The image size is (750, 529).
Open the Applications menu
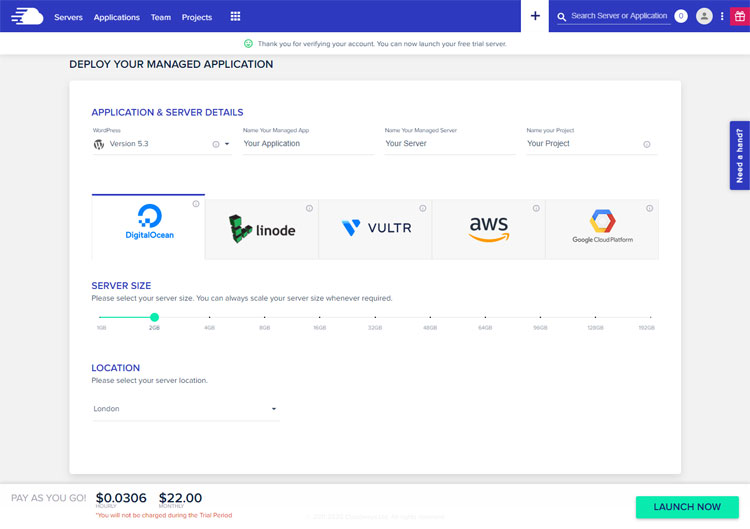[x=117, y=17]
